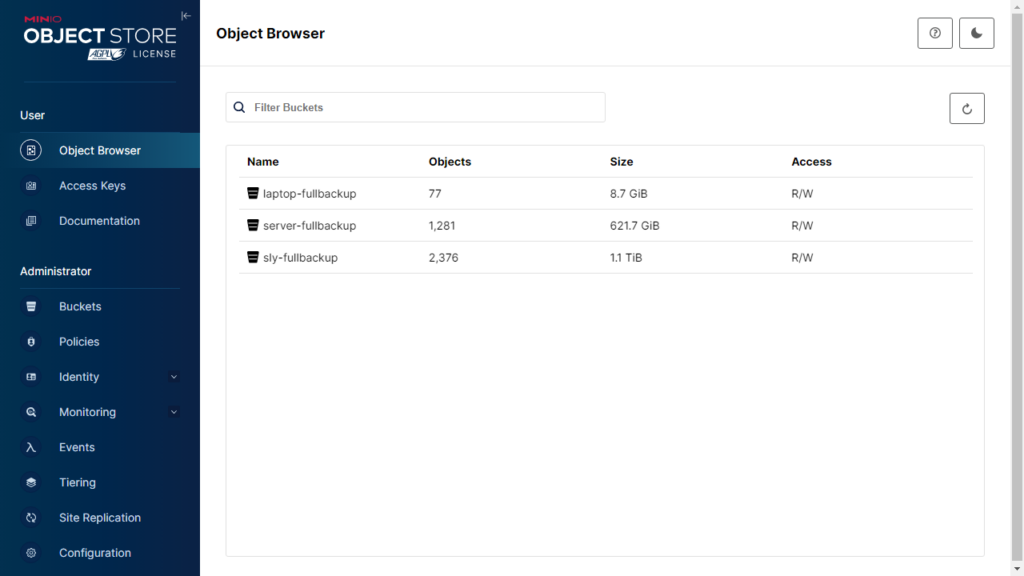The width and height of the screenshot is (1024, 576).
Task: Open the help icon in the header
Action: [x=935, y=33]
